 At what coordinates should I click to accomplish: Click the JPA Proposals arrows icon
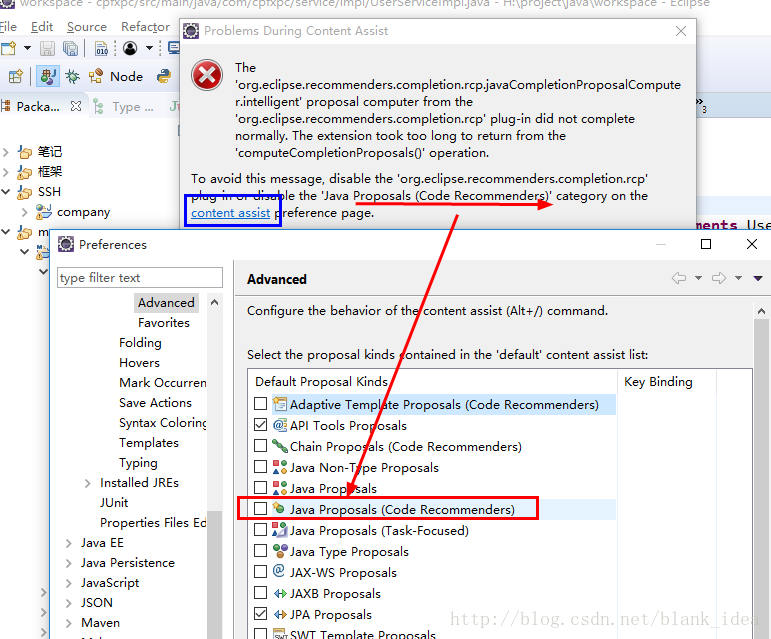pos(280,614)
